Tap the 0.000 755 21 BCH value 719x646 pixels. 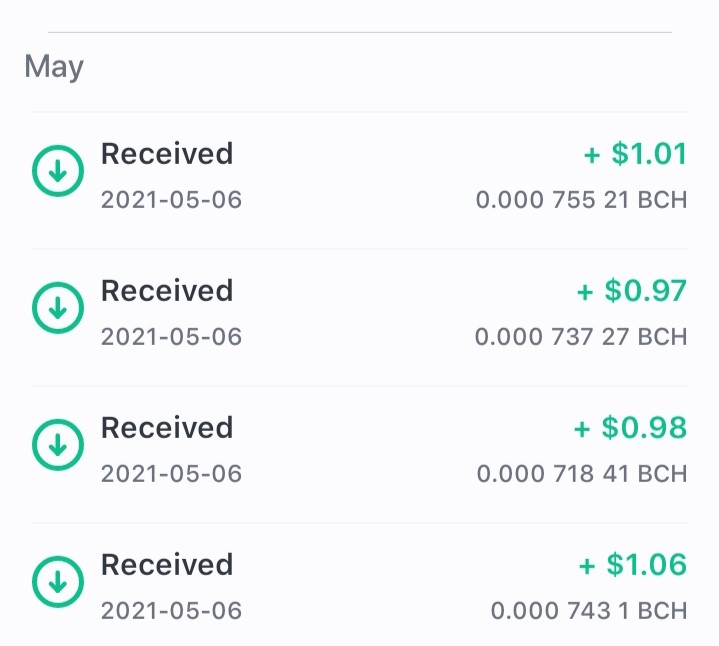click(581, 200)
